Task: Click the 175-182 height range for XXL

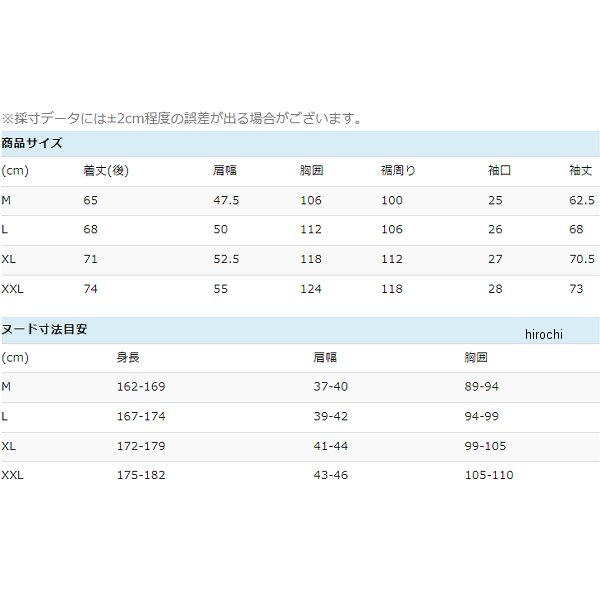Action: (140, 475)
